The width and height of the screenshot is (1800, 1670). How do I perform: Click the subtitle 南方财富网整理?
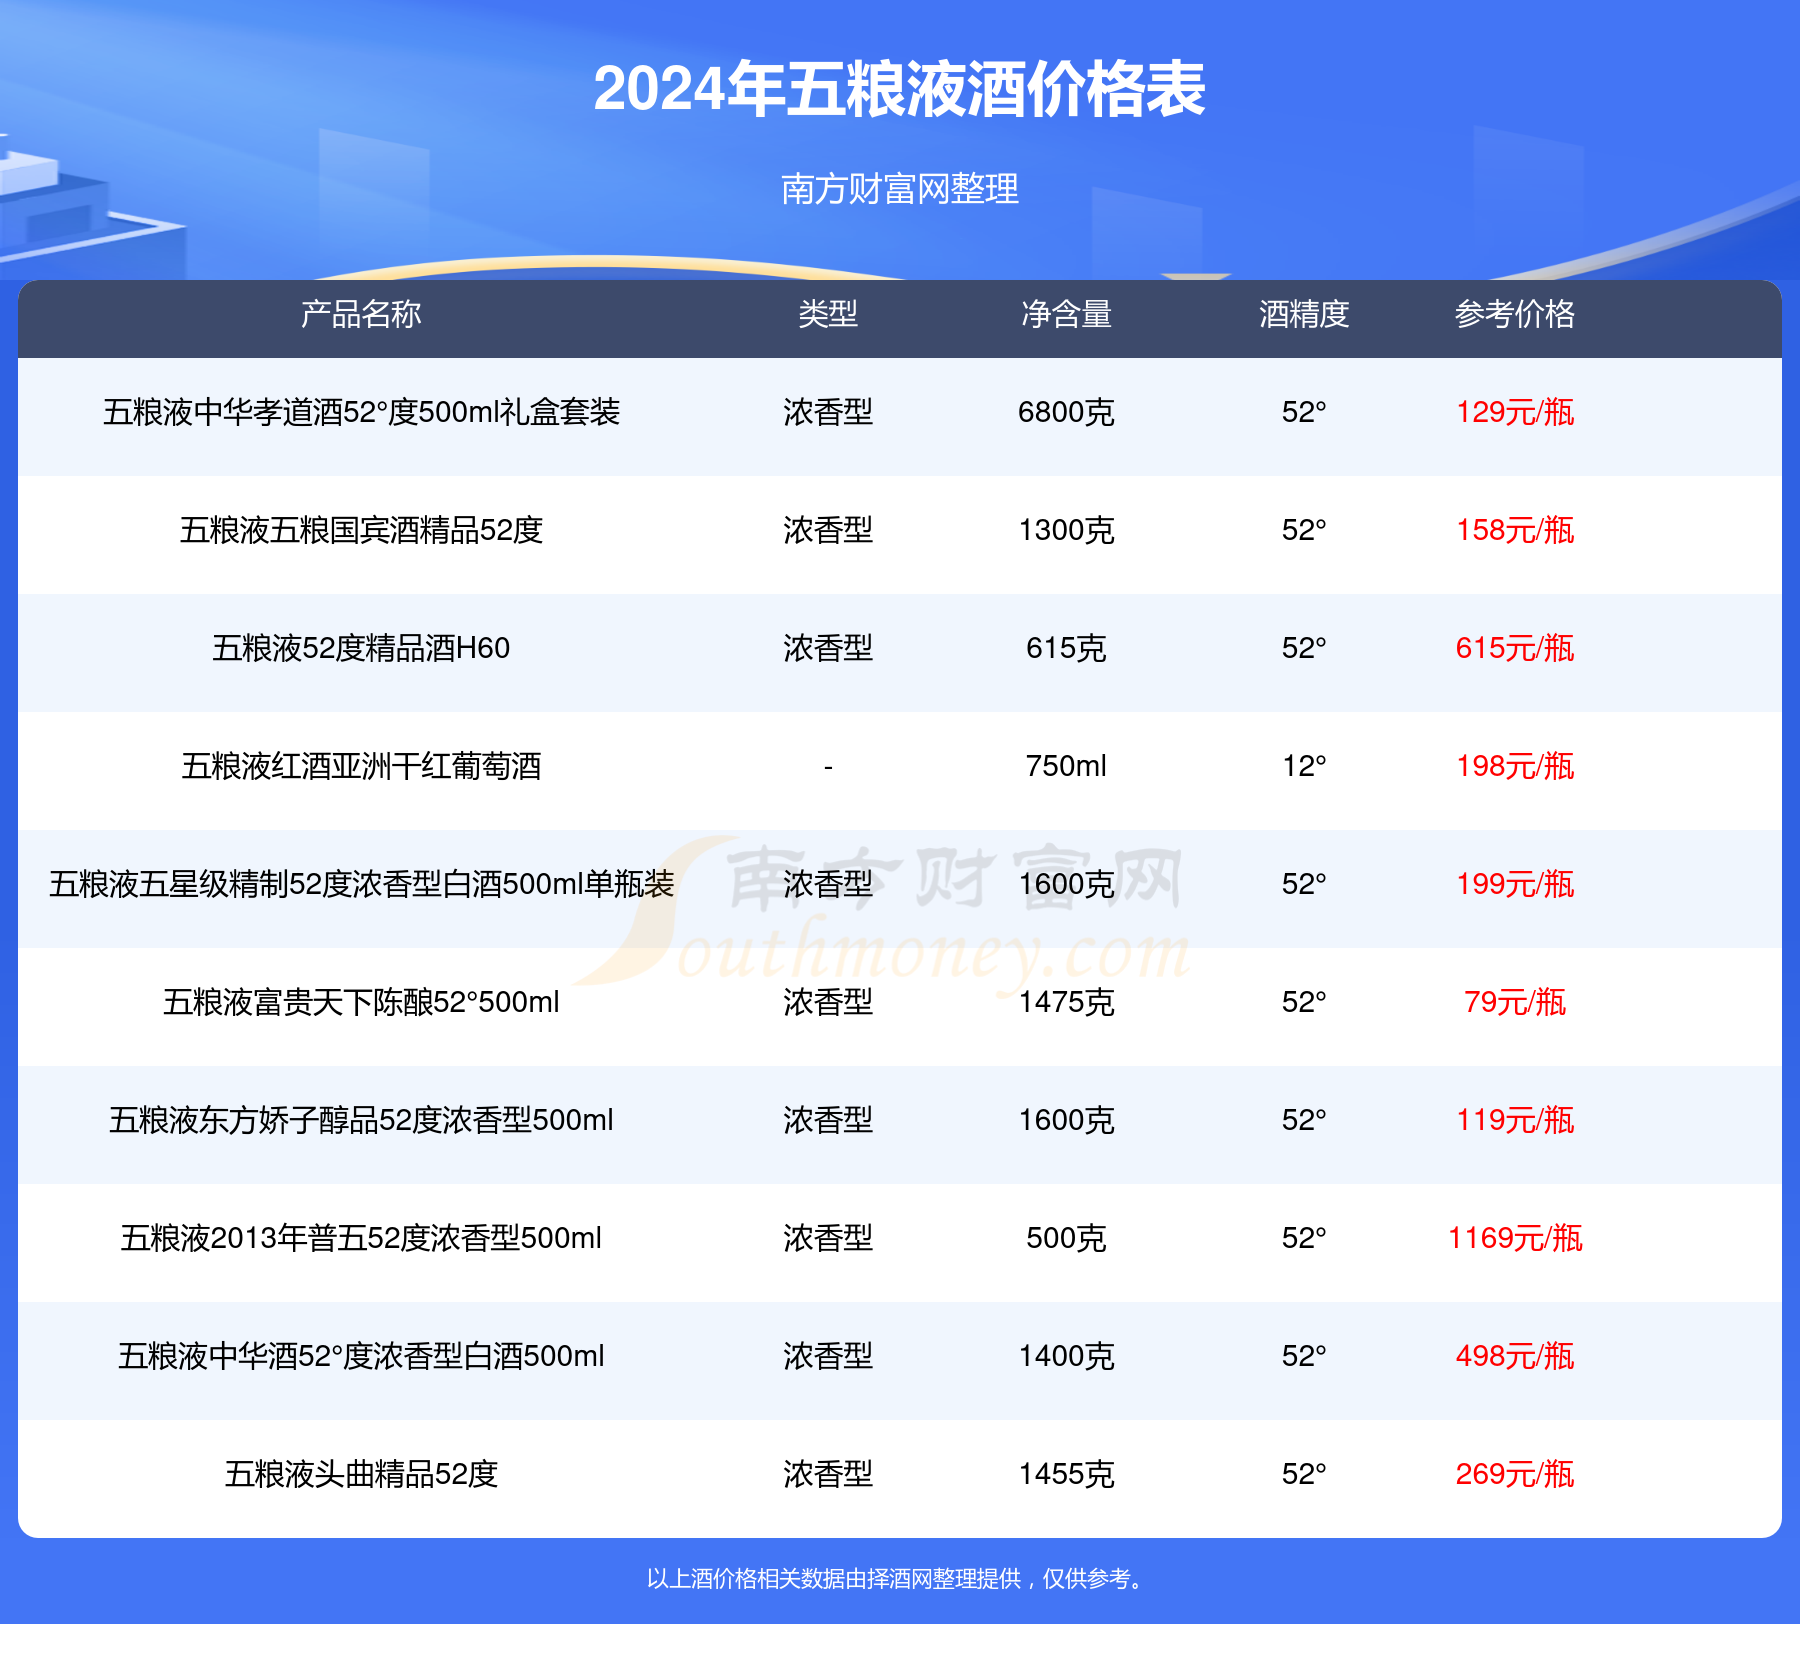pos(899,188)
